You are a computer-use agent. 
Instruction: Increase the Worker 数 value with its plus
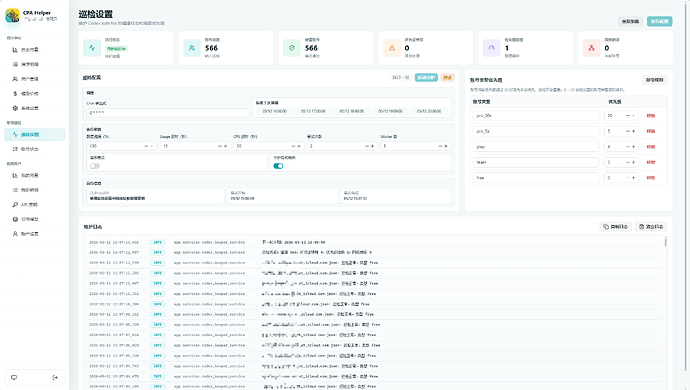(x=446, y=146)
